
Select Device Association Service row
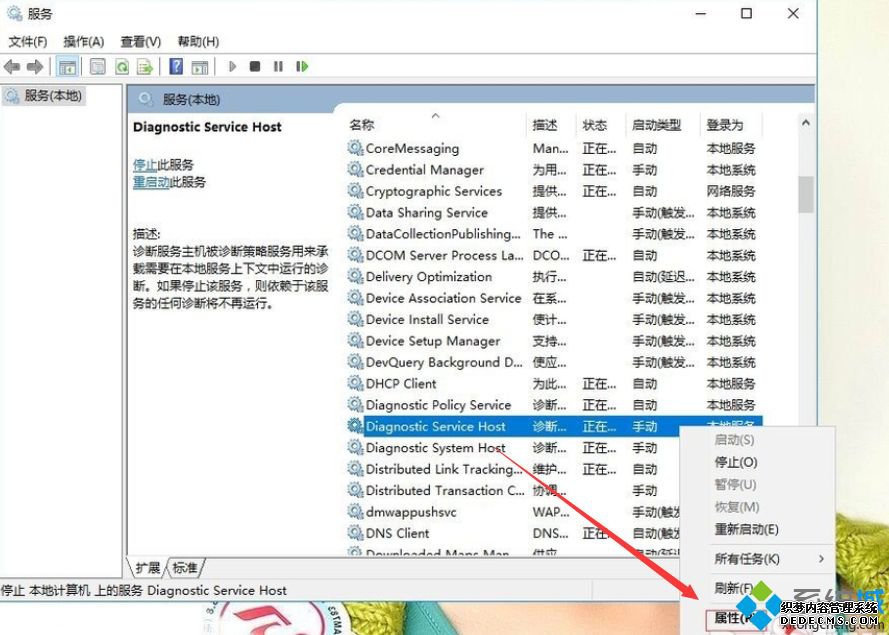(x=554, y=298)
